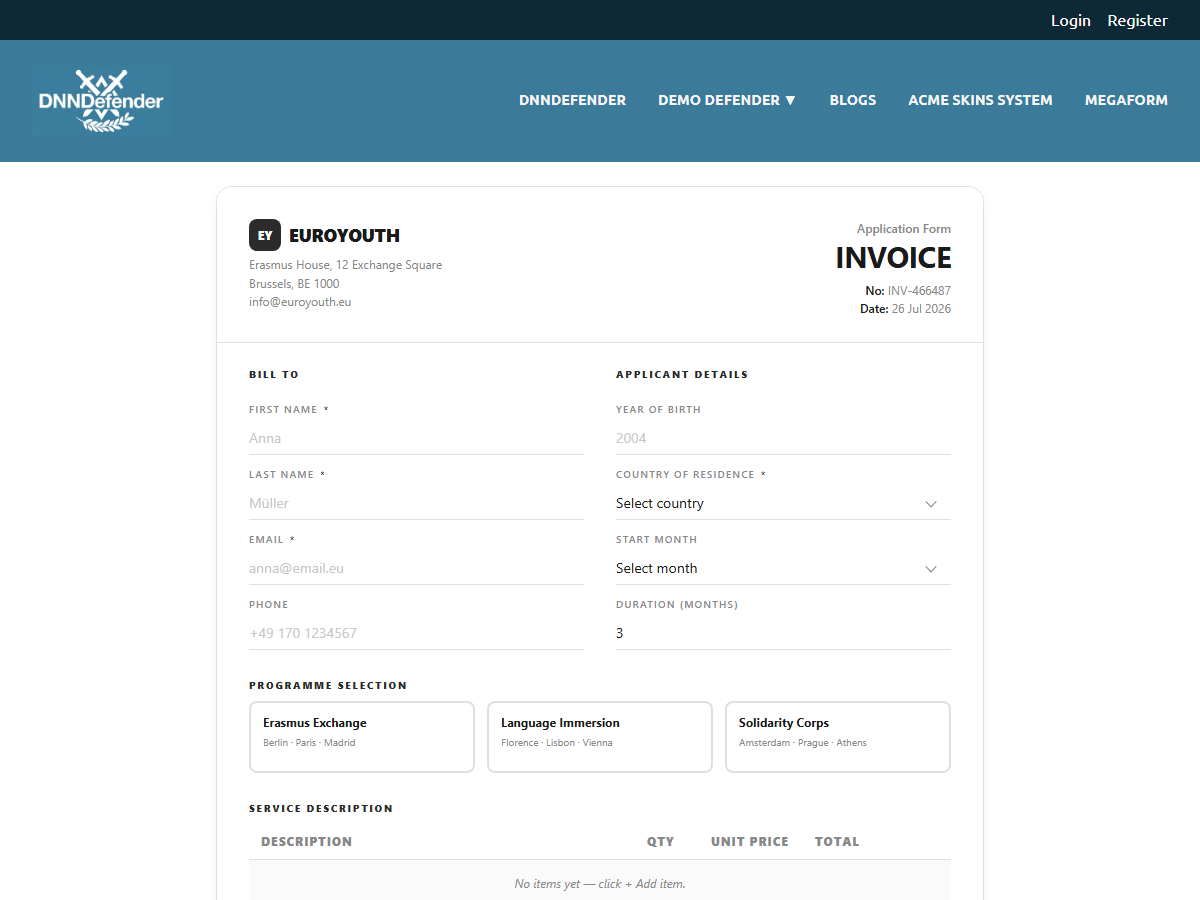Expand the DEMO DEFENDER menu
Viewport: 1200px width, 900px height.
click(727, 100)
